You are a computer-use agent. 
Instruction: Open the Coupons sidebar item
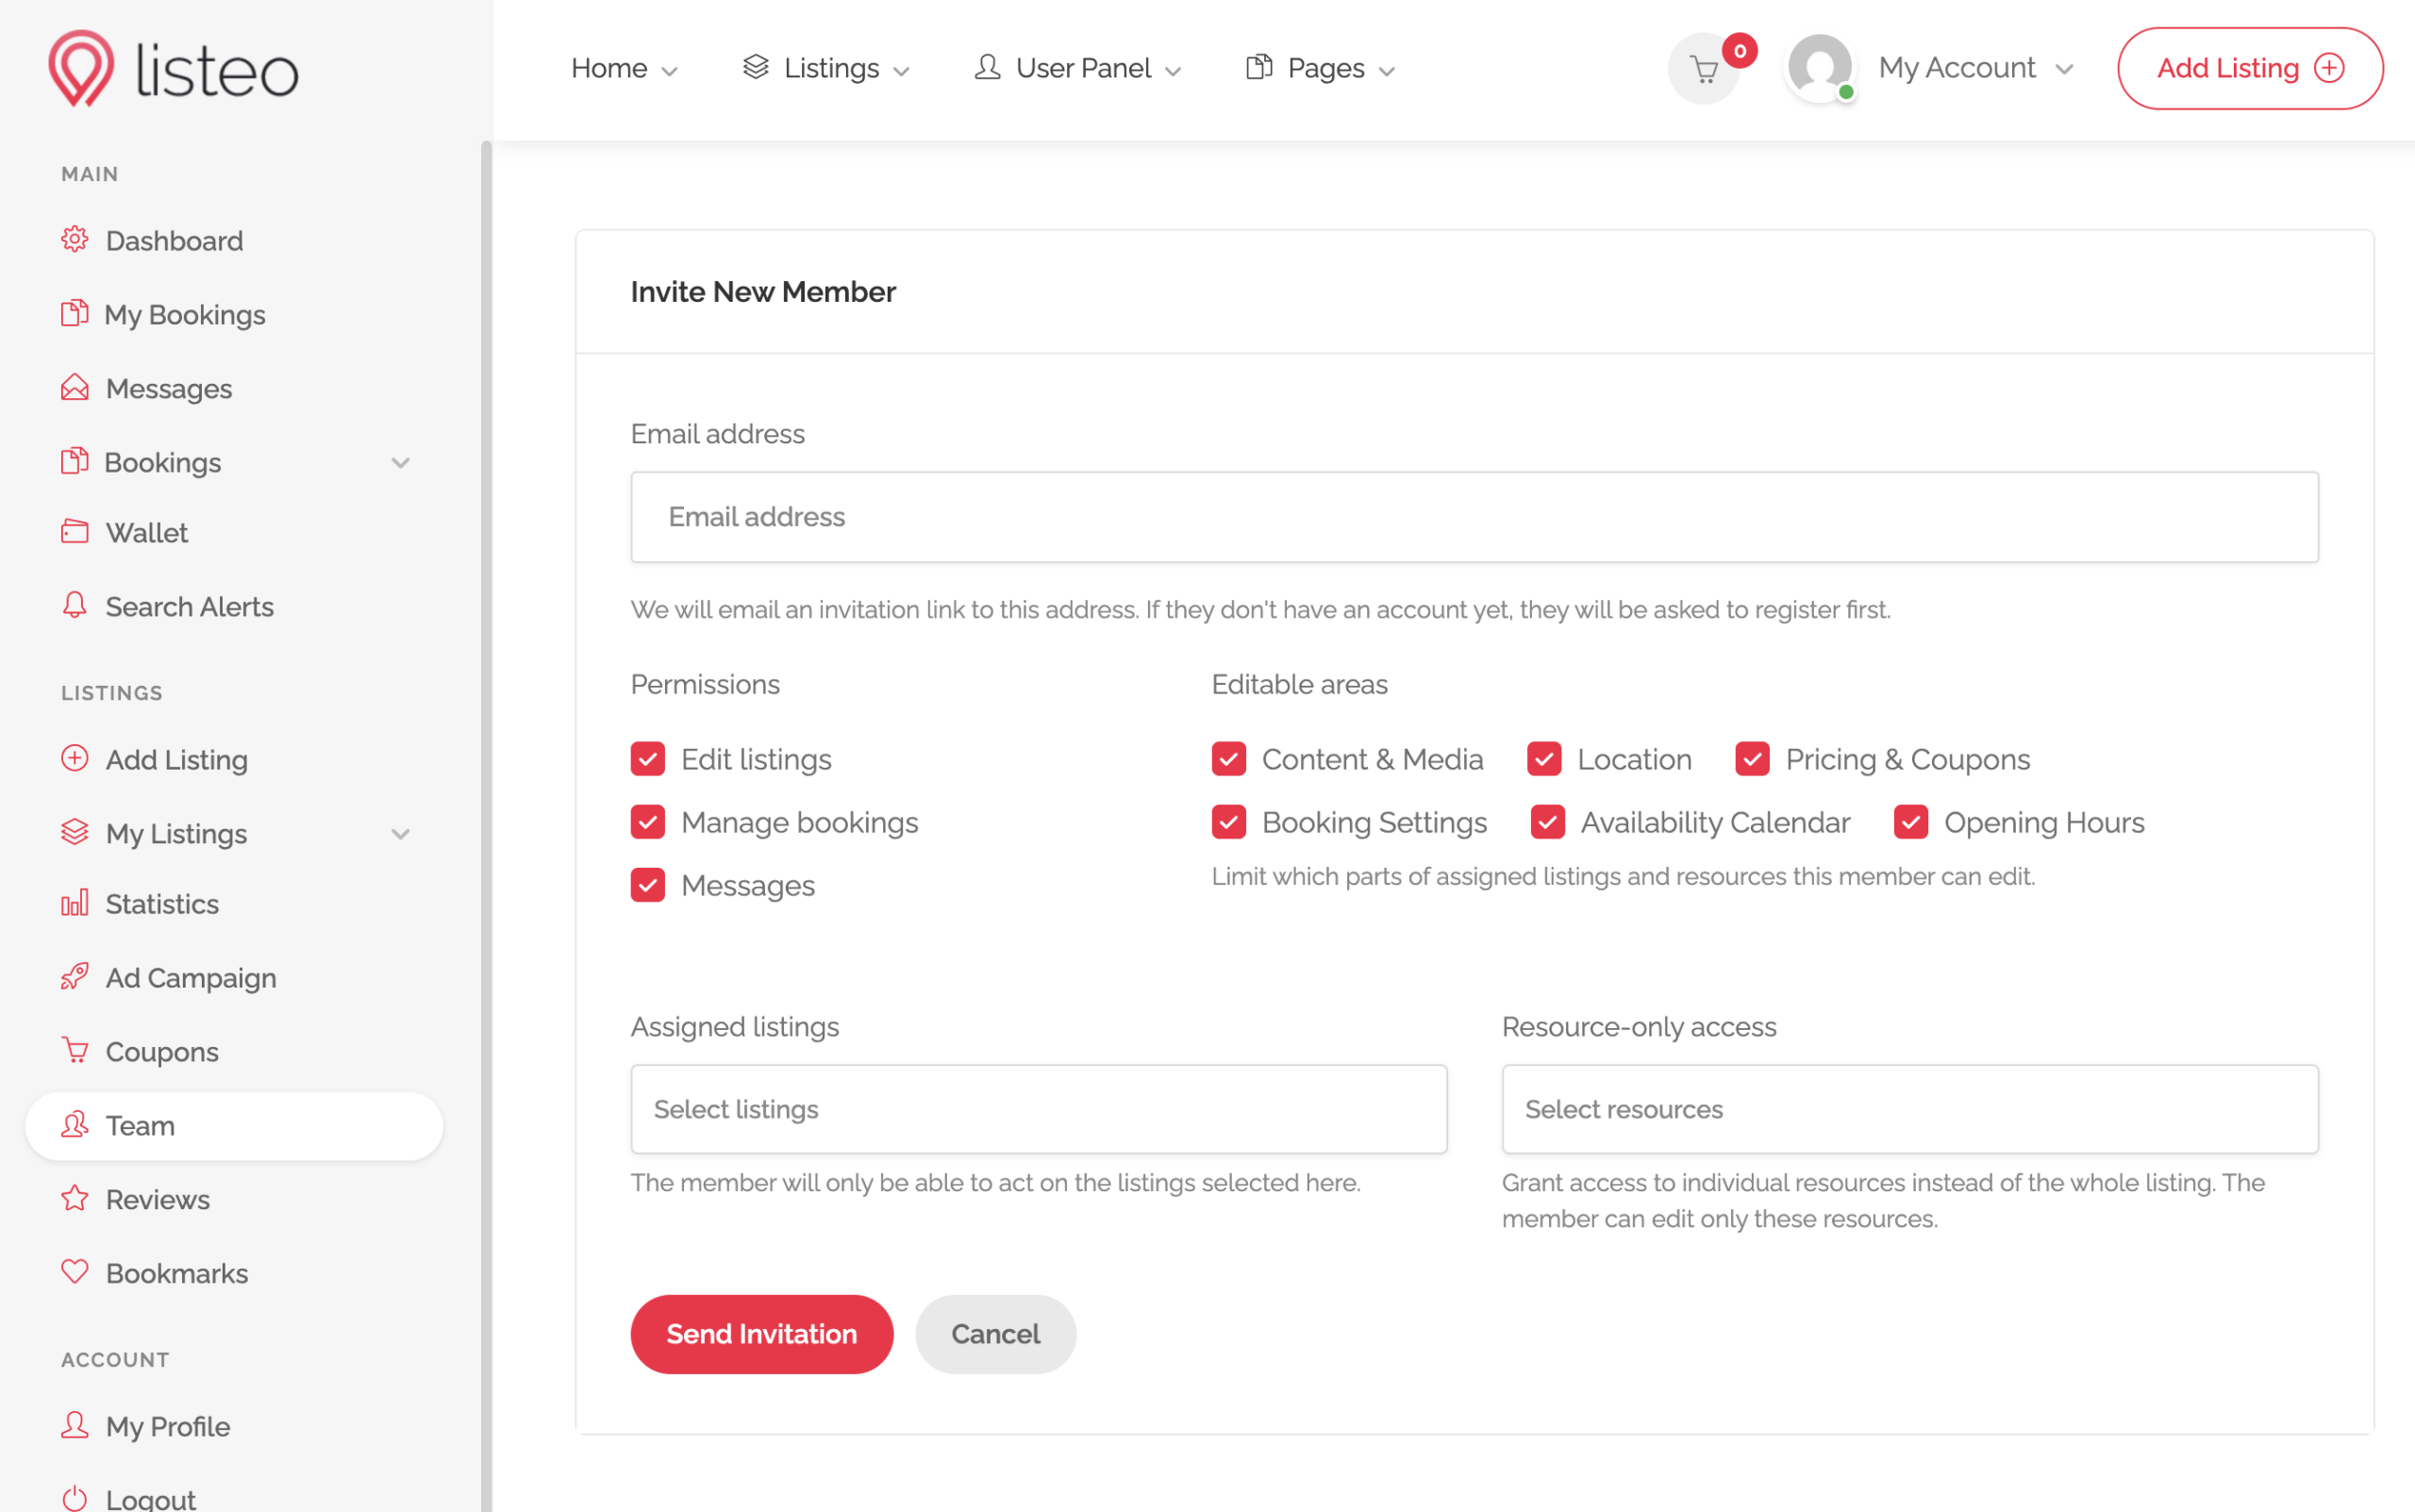tap(234, 1052)
